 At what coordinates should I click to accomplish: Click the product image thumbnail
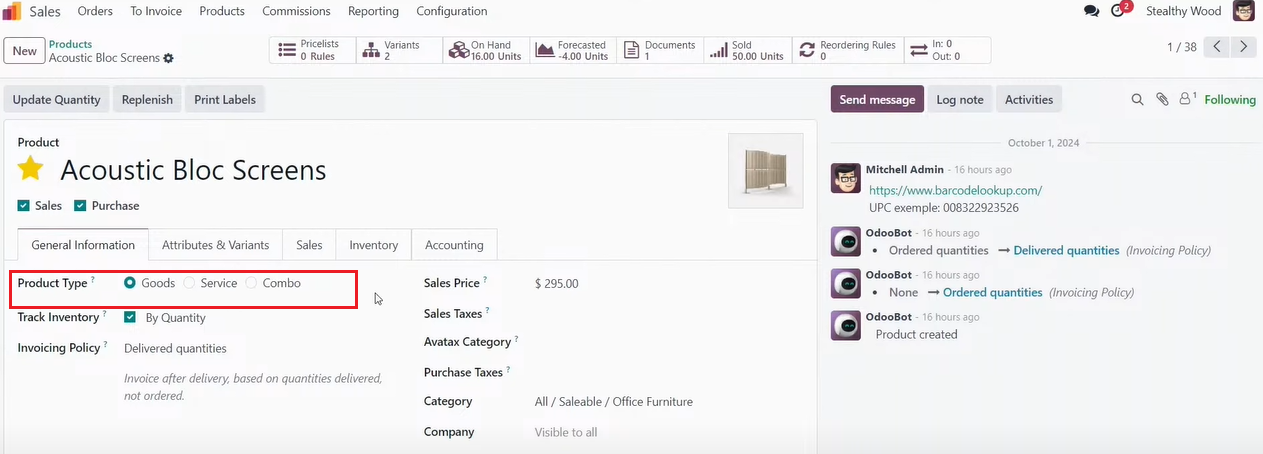click(x=766, y=170)
